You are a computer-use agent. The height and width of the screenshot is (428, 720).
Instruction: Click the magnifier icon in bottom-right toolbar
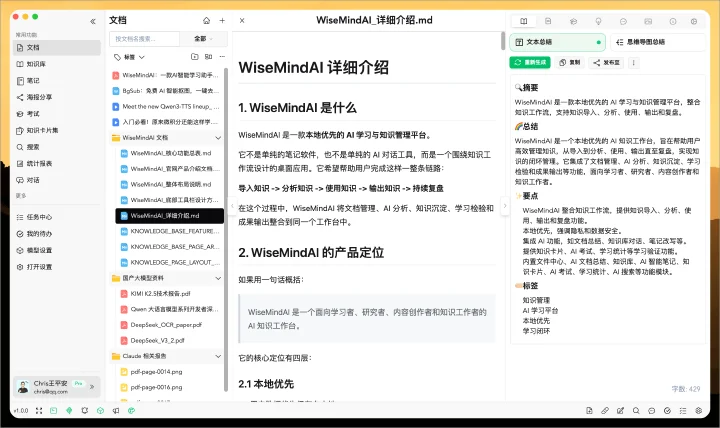[636, 411]
